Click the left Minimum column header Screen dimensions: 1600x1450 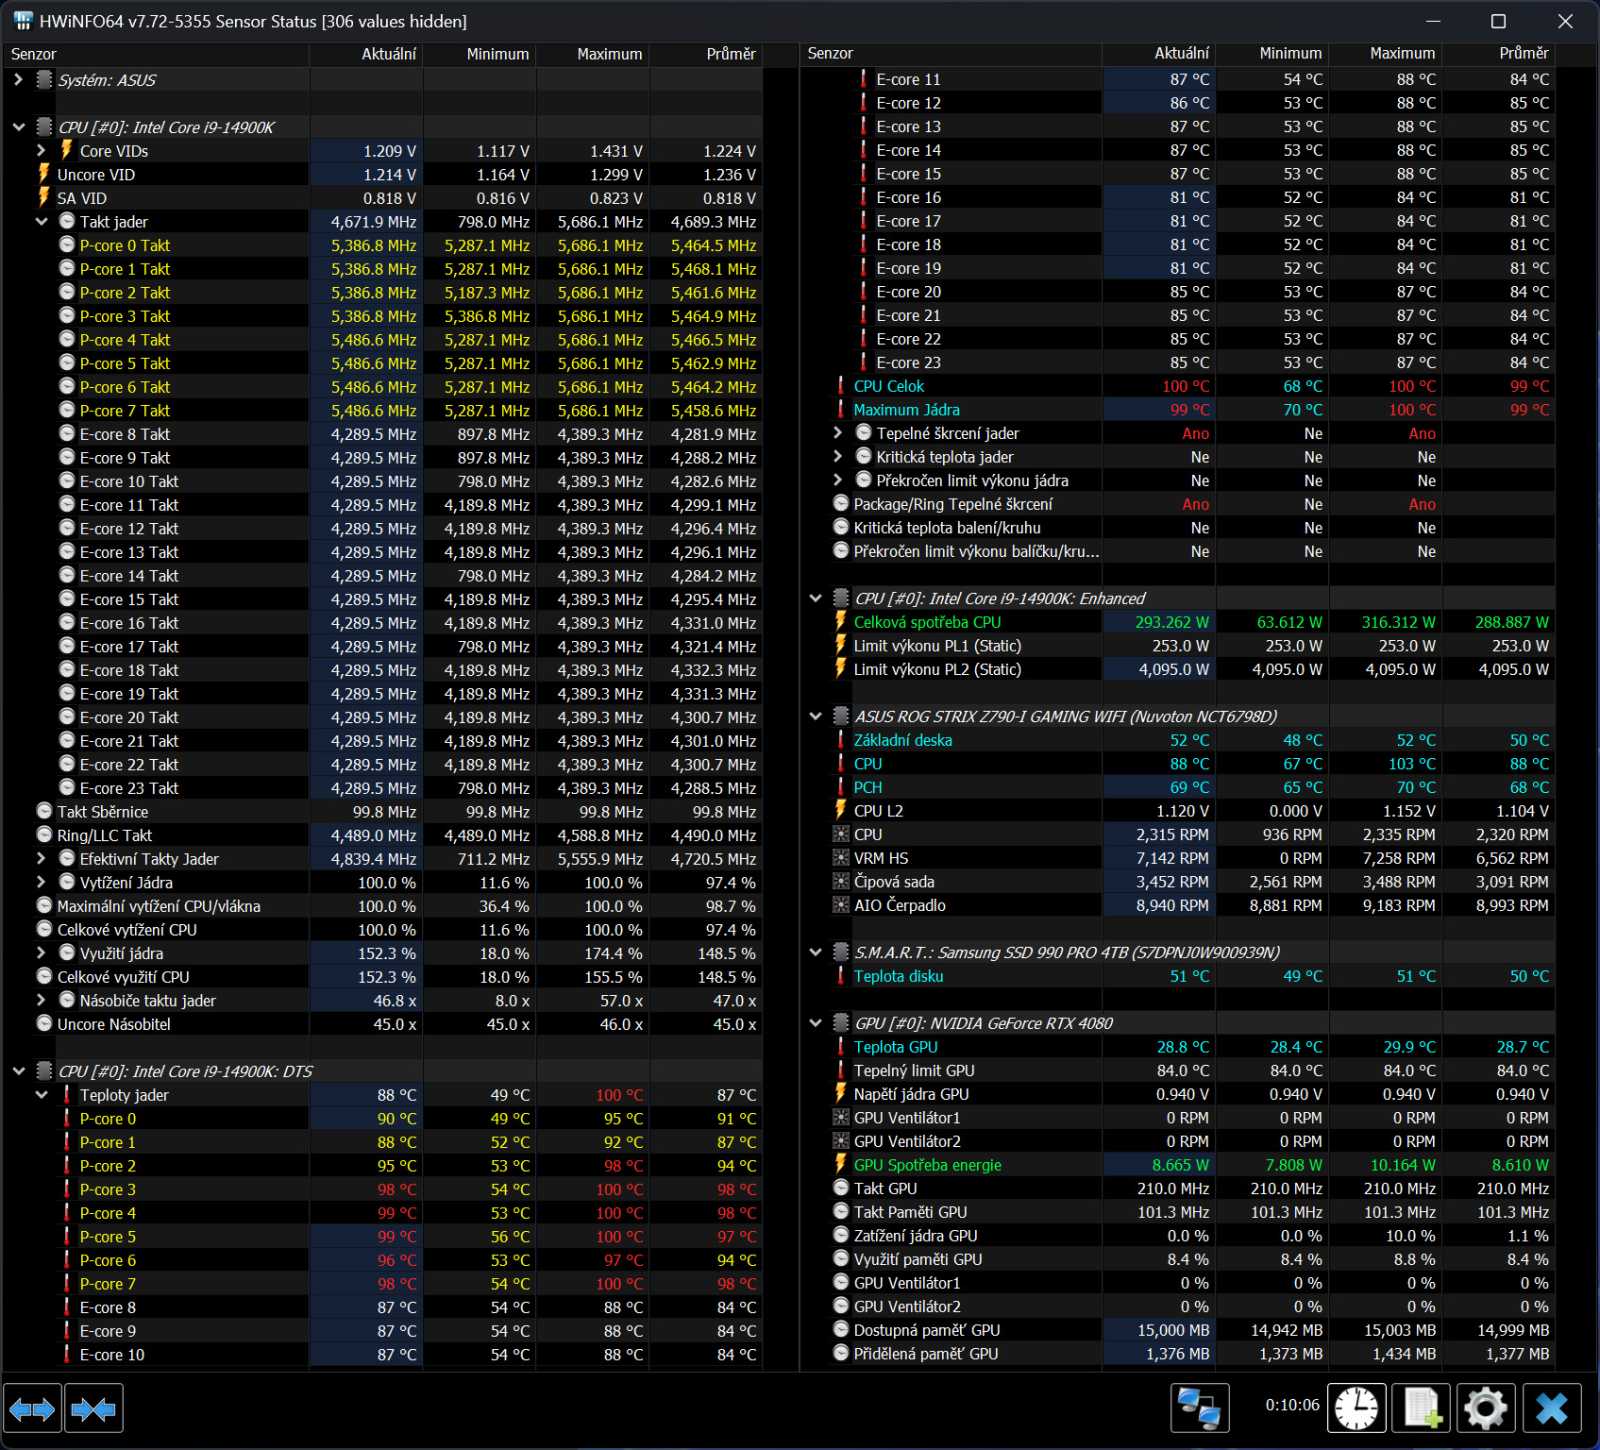(479, 54)
